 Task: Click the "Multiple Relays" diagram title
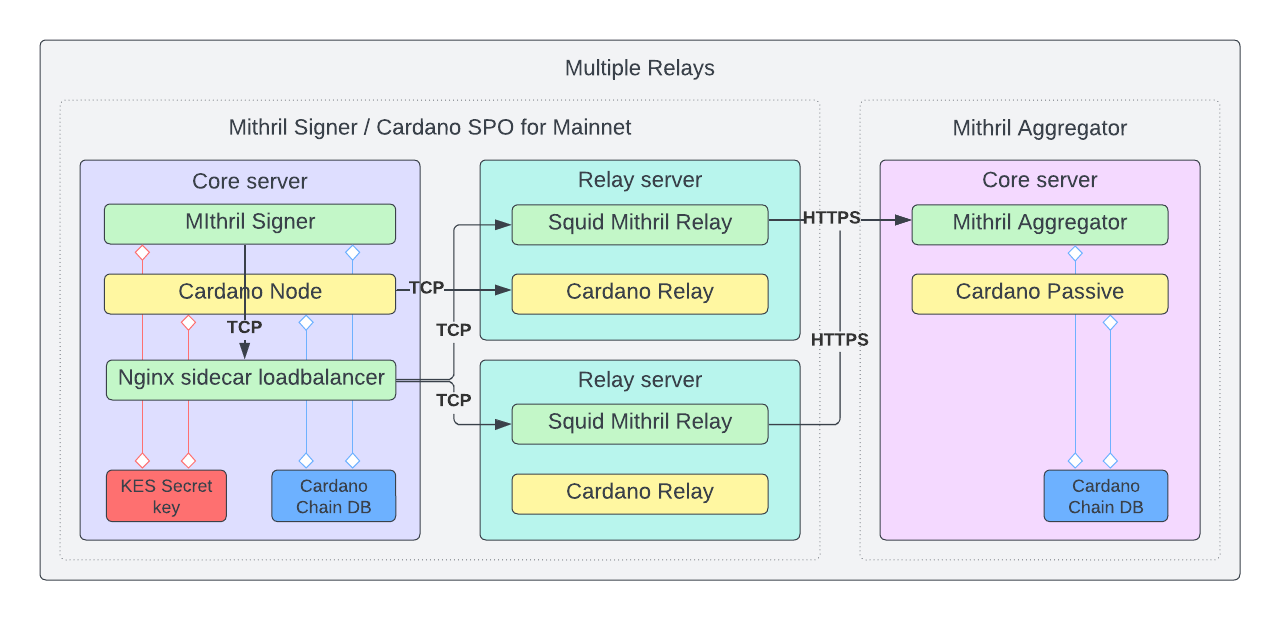point(640,69)
